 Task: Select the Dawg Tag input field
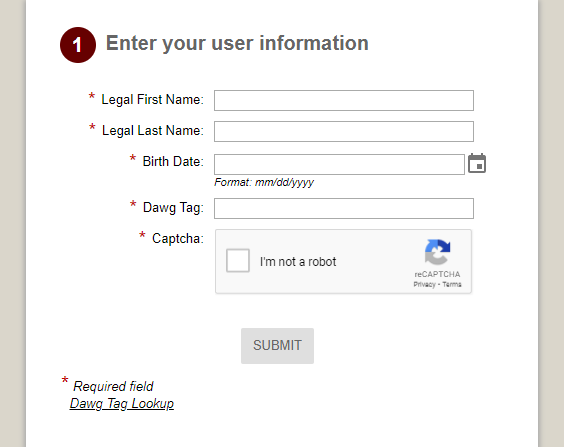point(344,208)
